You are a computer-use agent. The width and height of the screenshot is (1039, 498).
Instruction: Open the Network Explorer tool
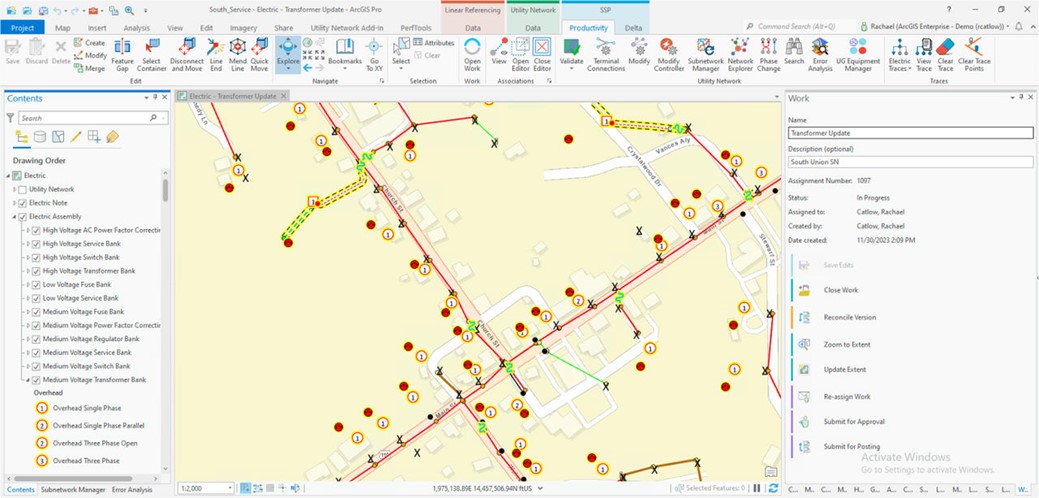[x=740, y=52]
